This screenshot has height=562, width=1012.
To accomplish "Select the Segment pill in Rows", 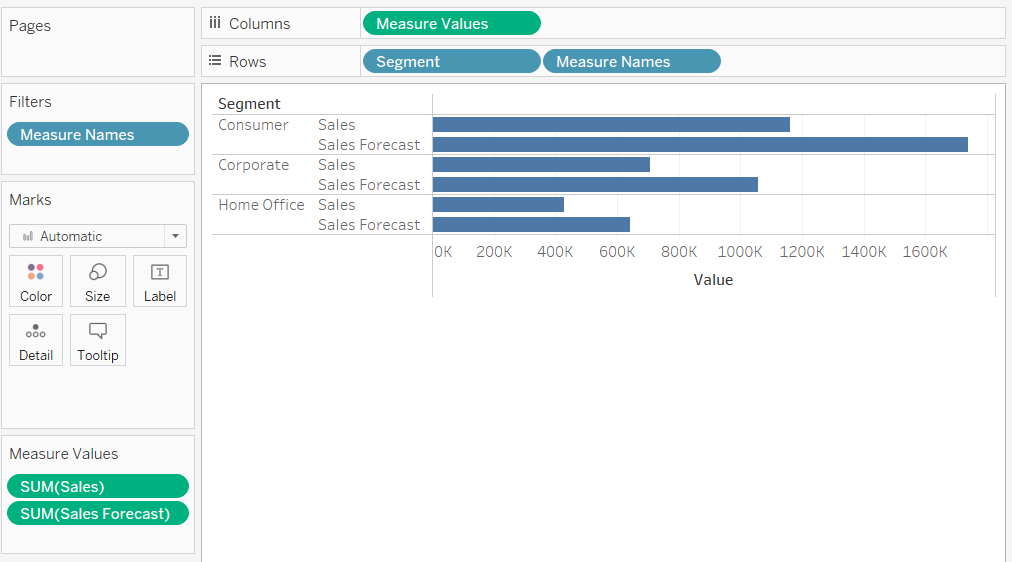I will click(451, 61).
